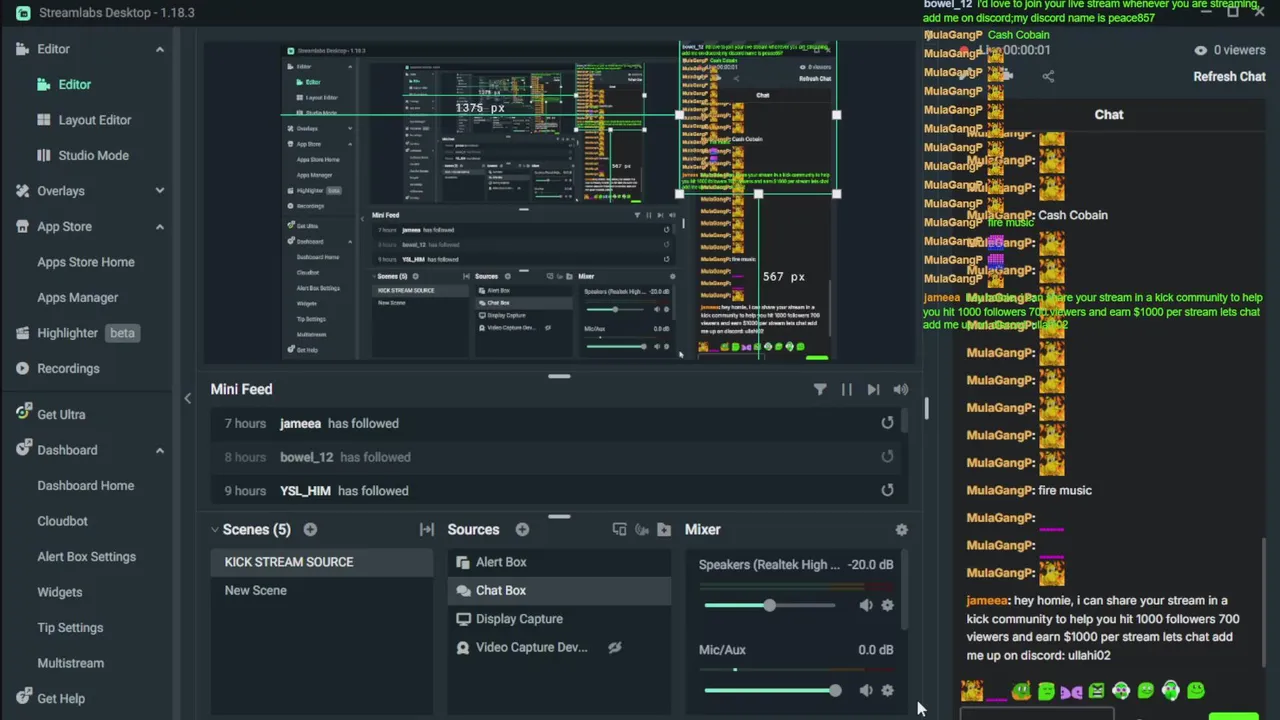
Task: Click the Recordings icon in sidebar
Action: point(23,368)
